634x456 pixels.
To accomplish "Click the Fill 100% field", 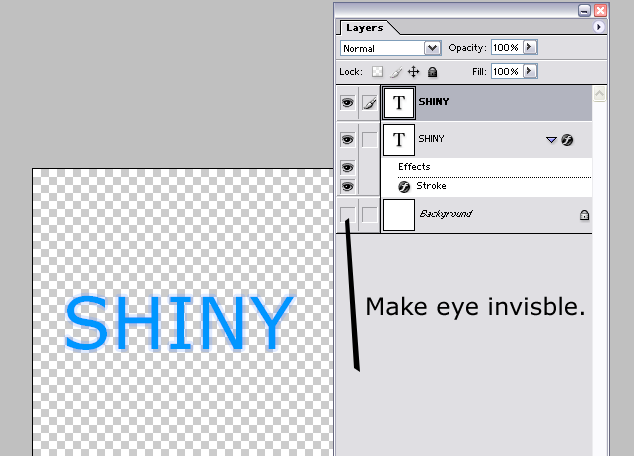I will [507, 71].
